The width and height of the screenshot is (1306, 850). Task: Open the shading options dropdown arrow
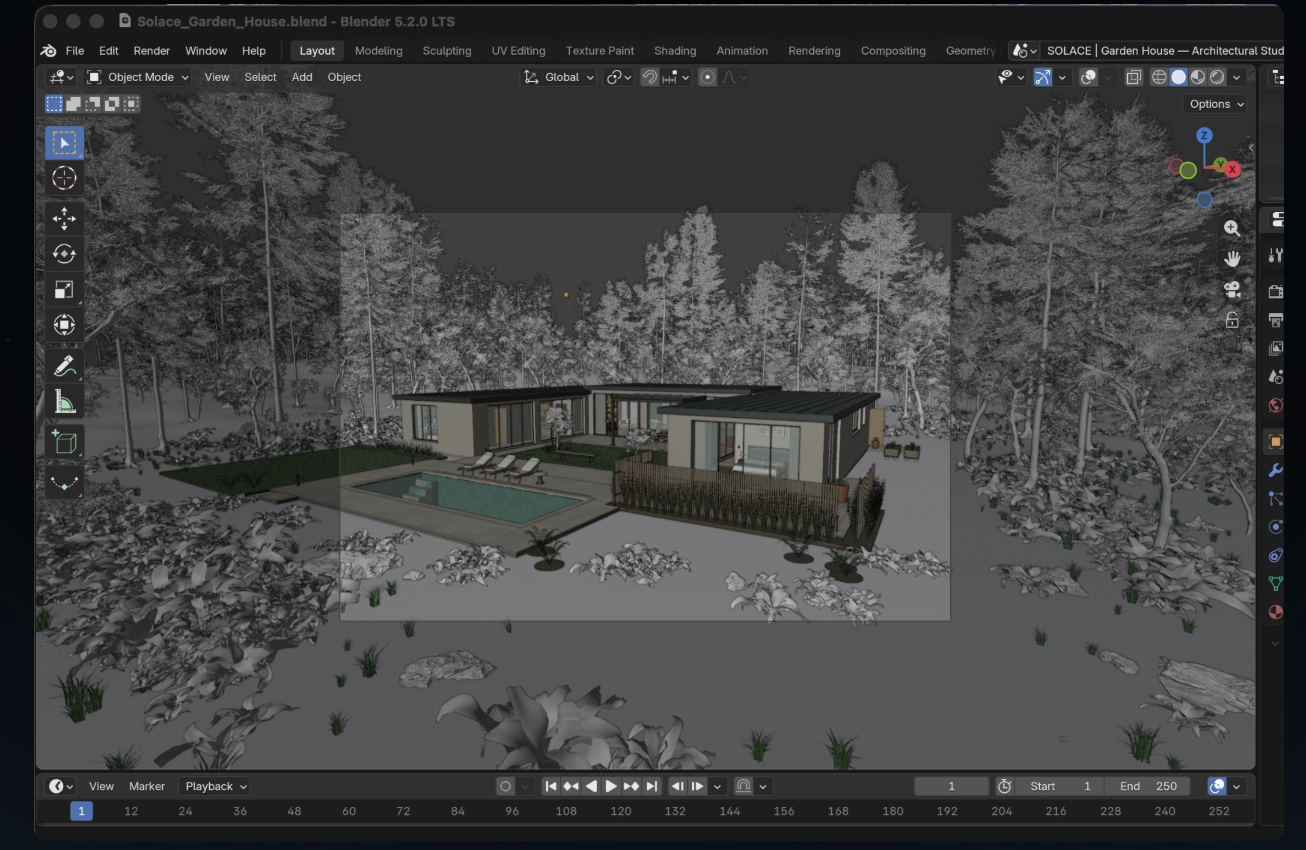tap(1238, 77)
